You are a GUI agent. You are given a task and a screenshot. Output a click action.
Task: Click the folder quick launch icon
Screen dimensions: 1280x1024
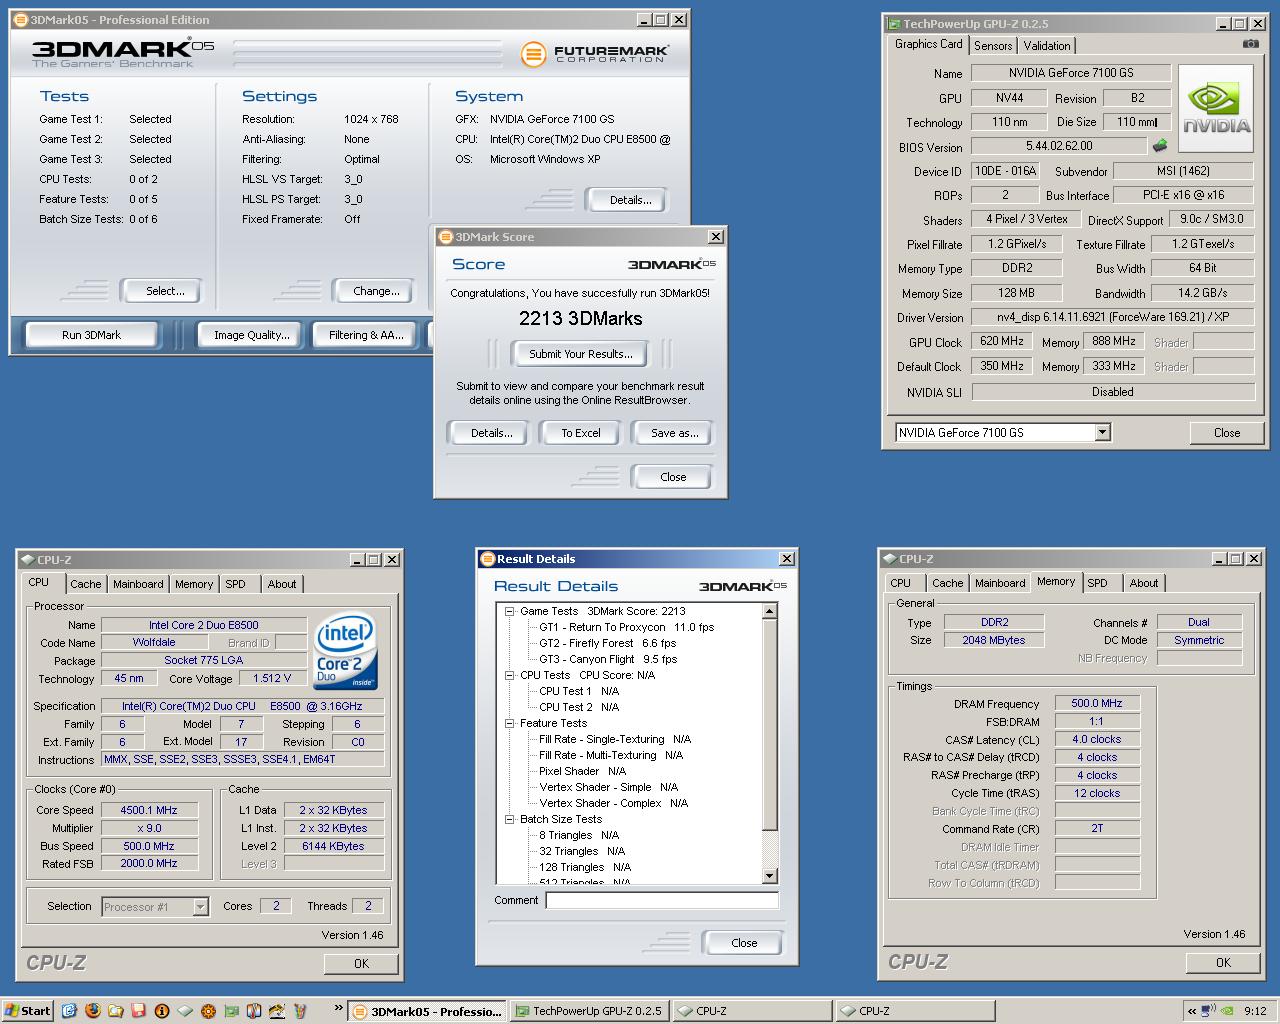pos(116,1011)
